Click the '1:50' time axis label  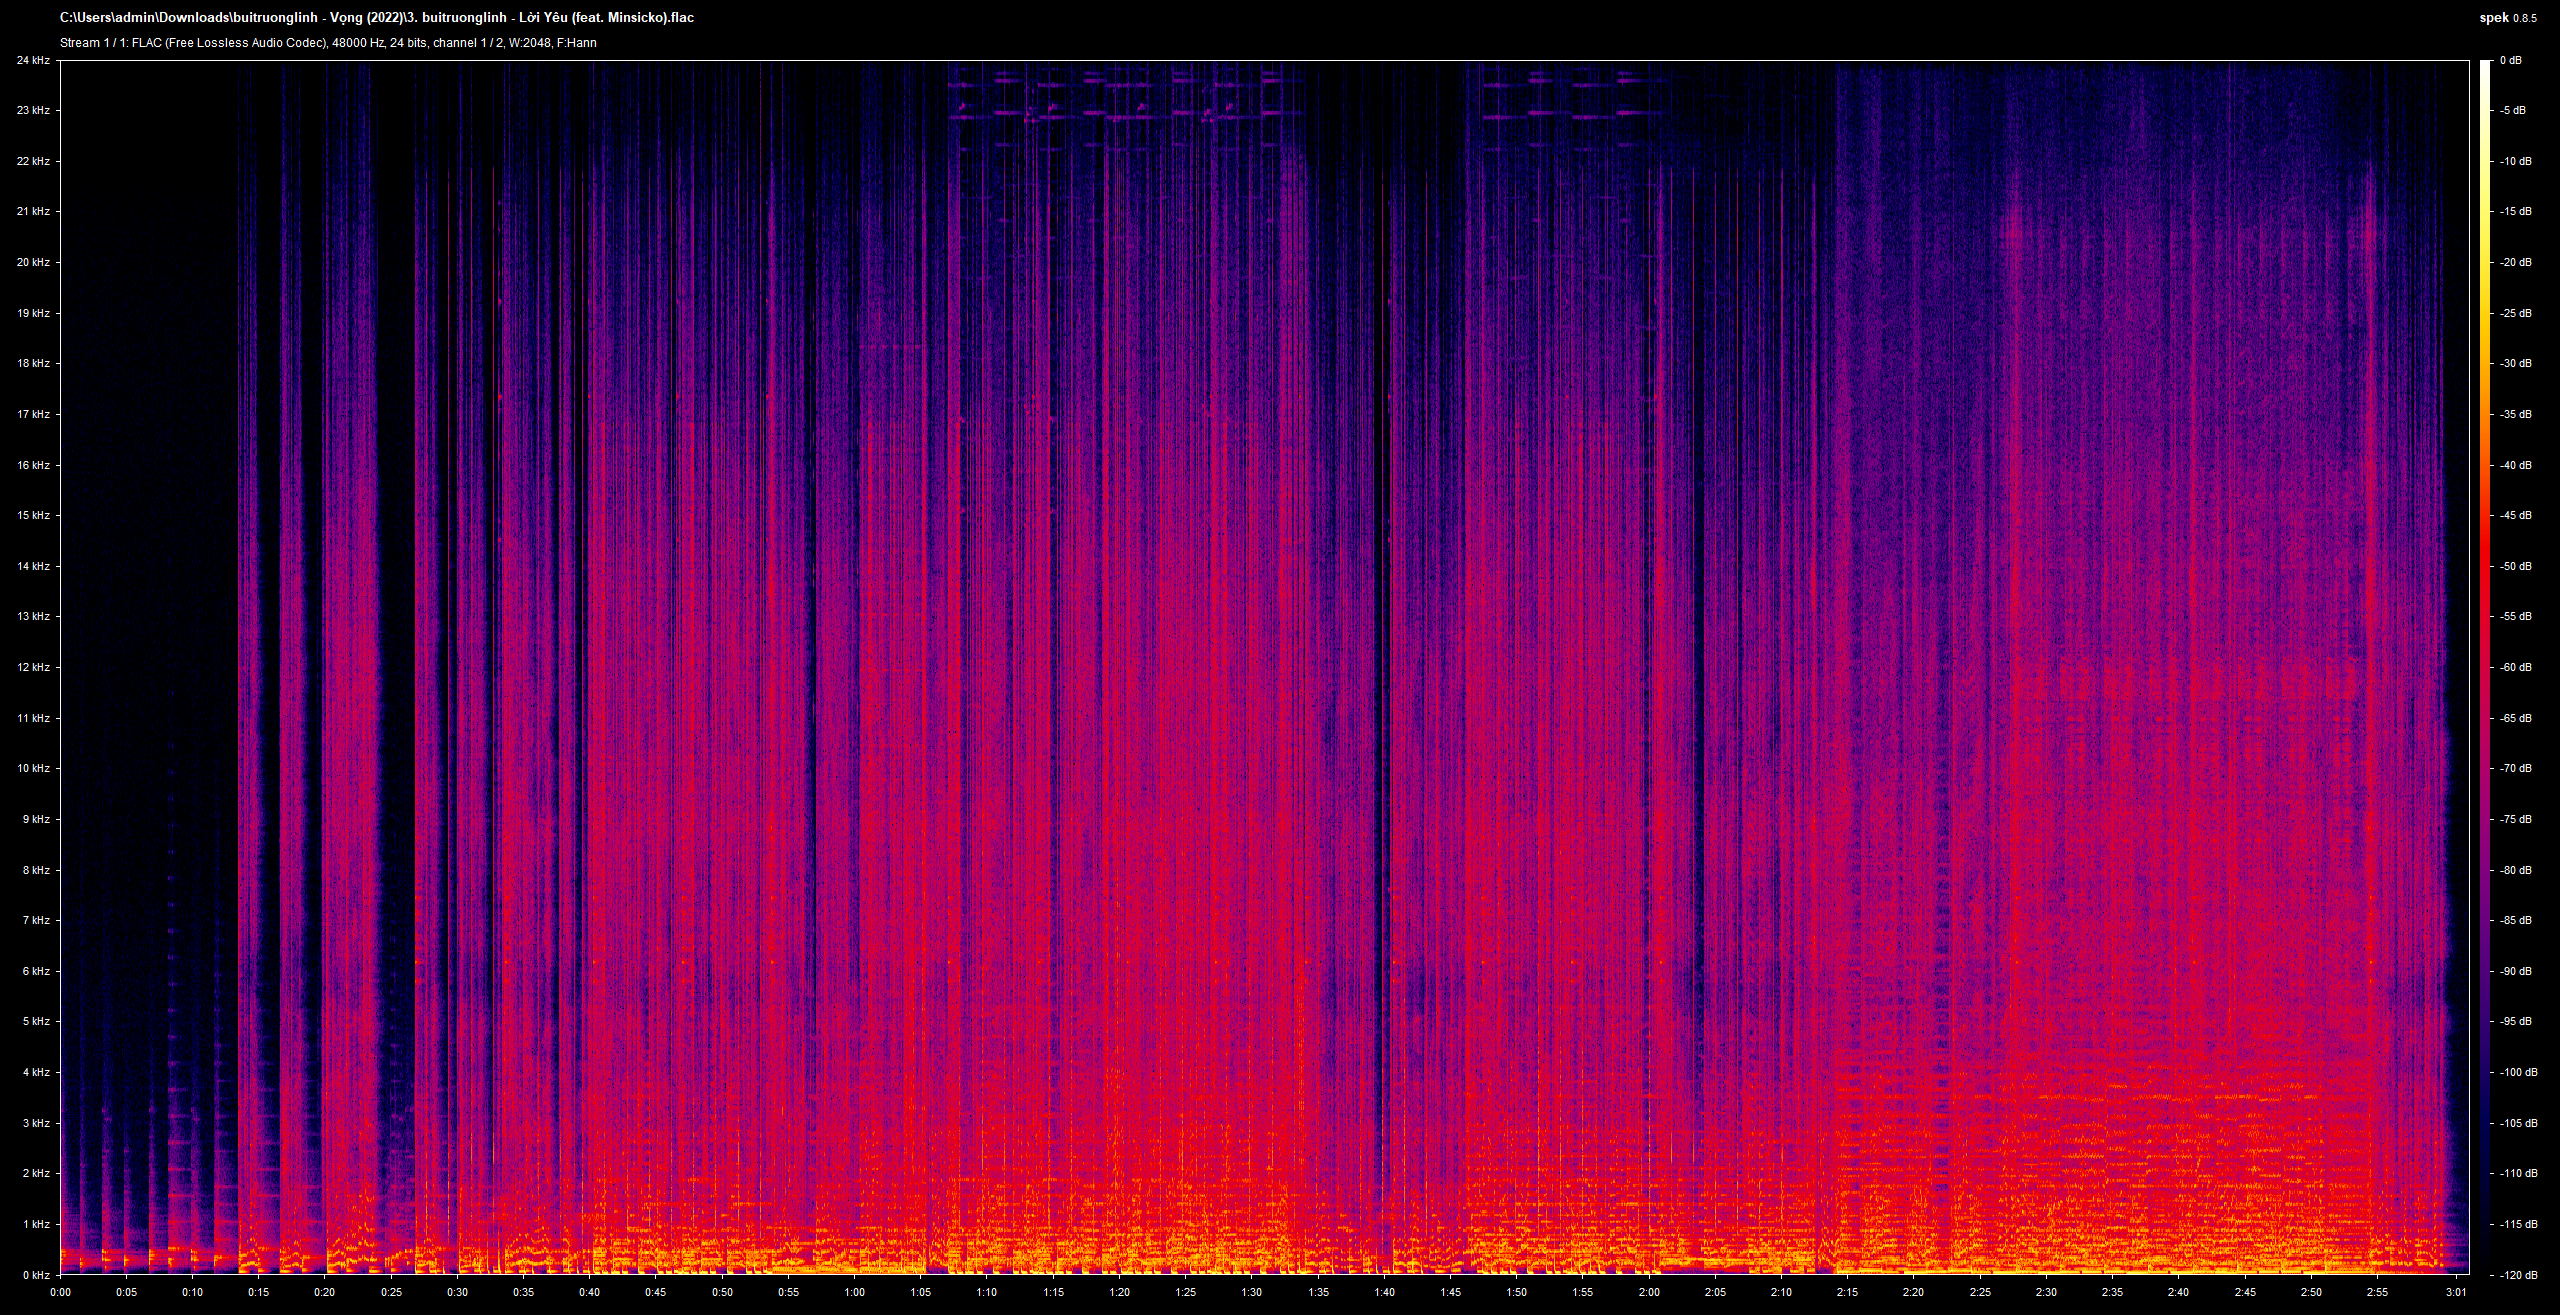(1517, 1292)
